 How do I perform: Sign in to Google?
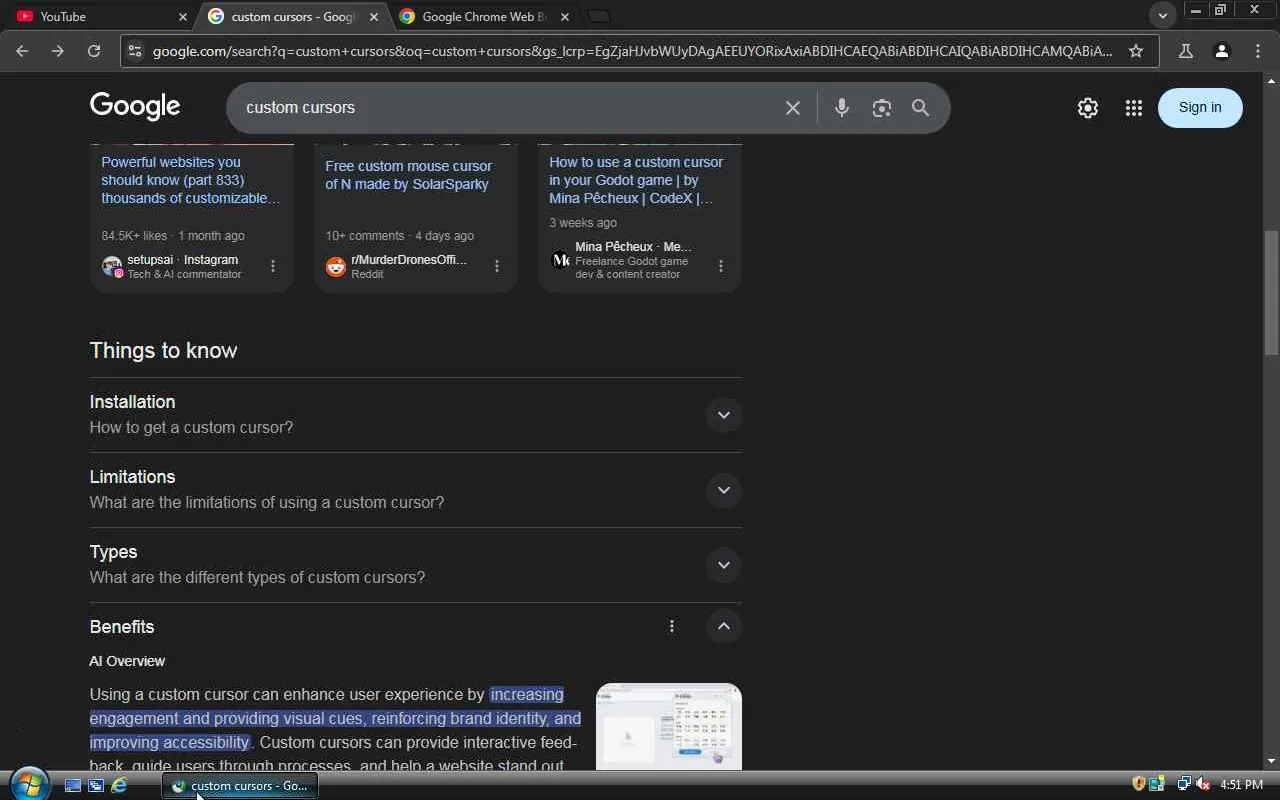click(x=1200, y=108)
